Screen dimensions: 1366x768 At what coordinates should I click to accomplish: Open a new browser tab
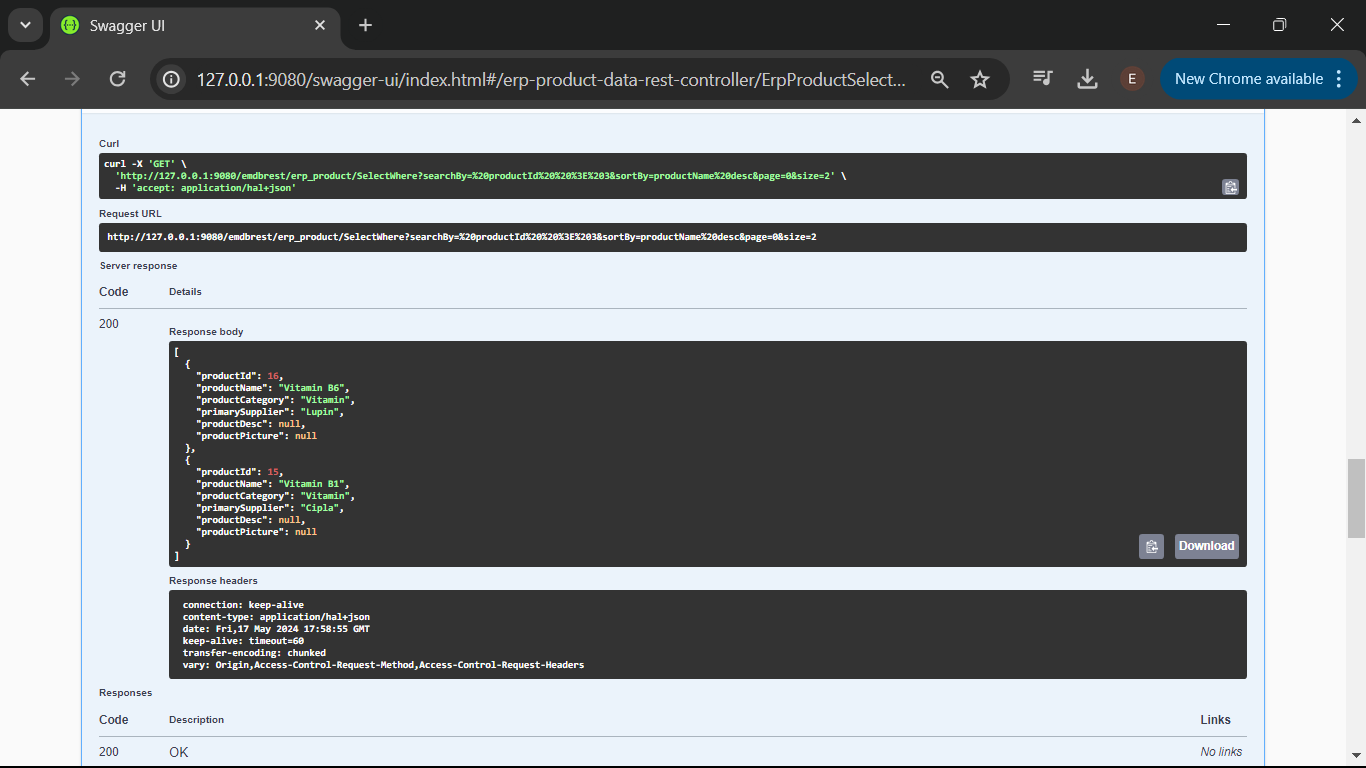[365, 26]
